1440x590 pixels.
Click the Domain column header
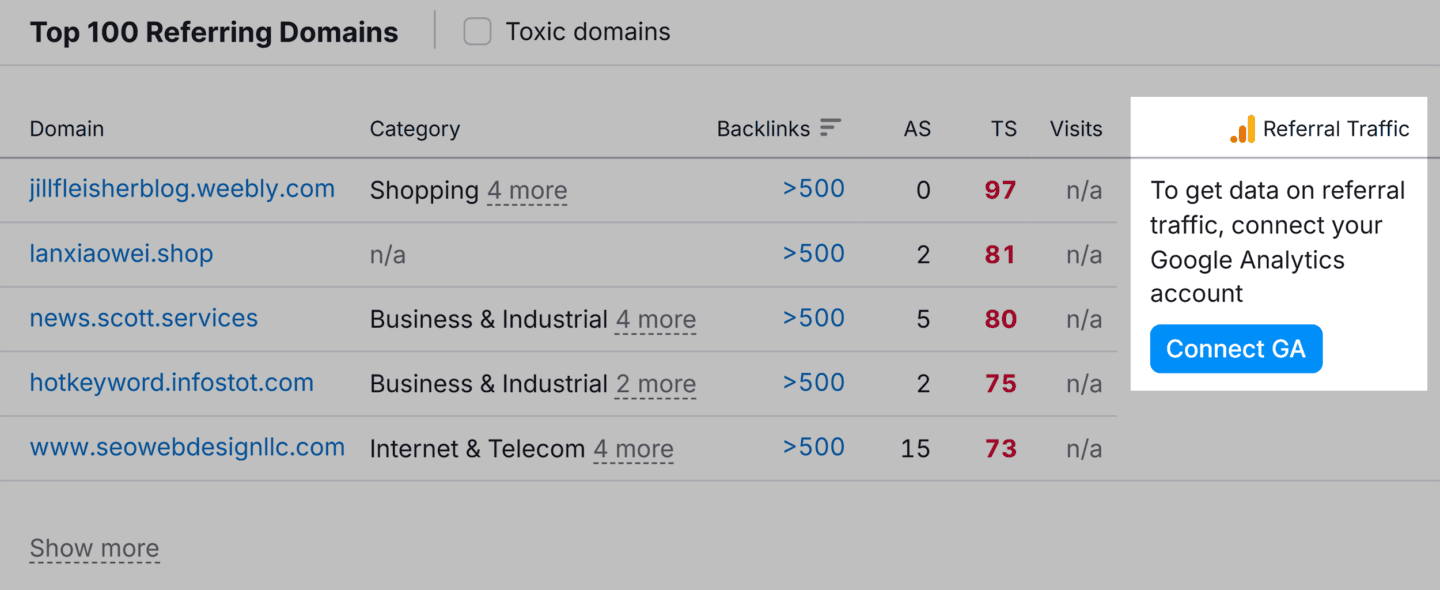point(66,128)
